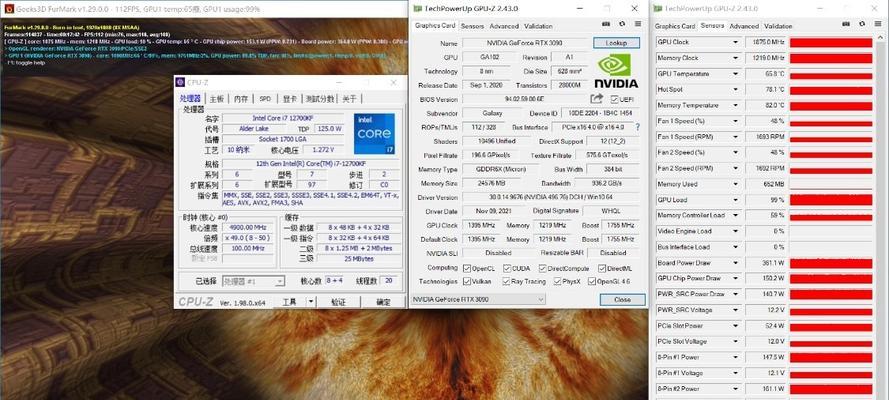Toggle the Ray Tracing checkbox

[x=506, y=281]
